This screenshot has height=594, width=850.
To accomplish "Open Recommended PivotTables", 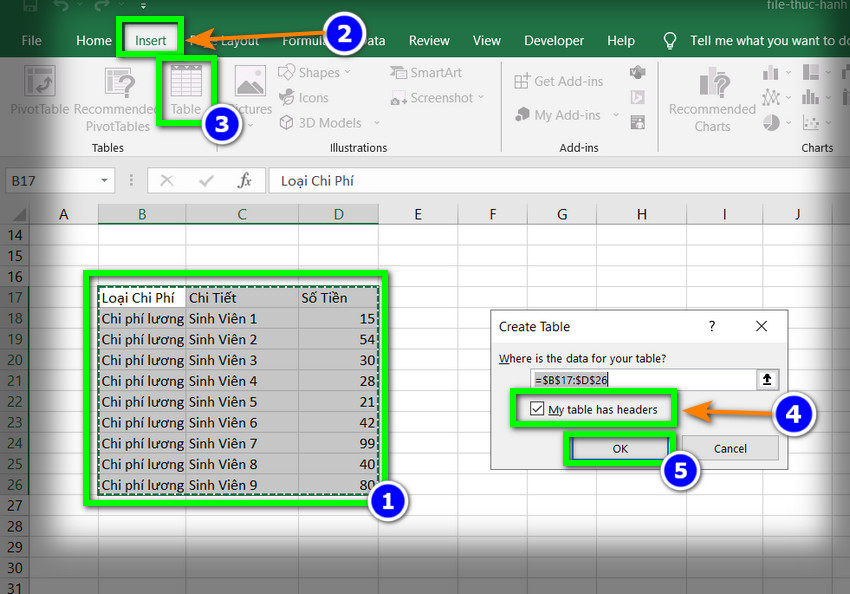I will [x=119, y=99].
